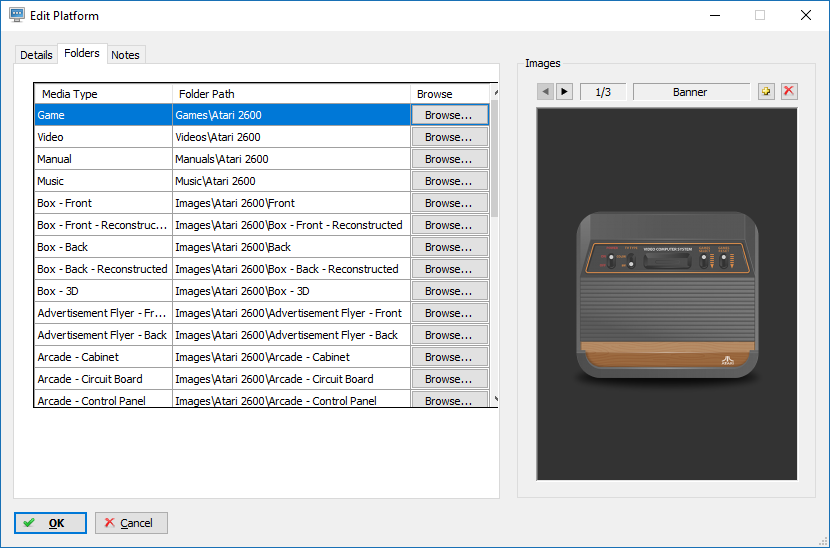Browse for Arcade - Circuit Board folder
Image resolution: width=830 pixels, height=548 pixels.
(449, 379)
